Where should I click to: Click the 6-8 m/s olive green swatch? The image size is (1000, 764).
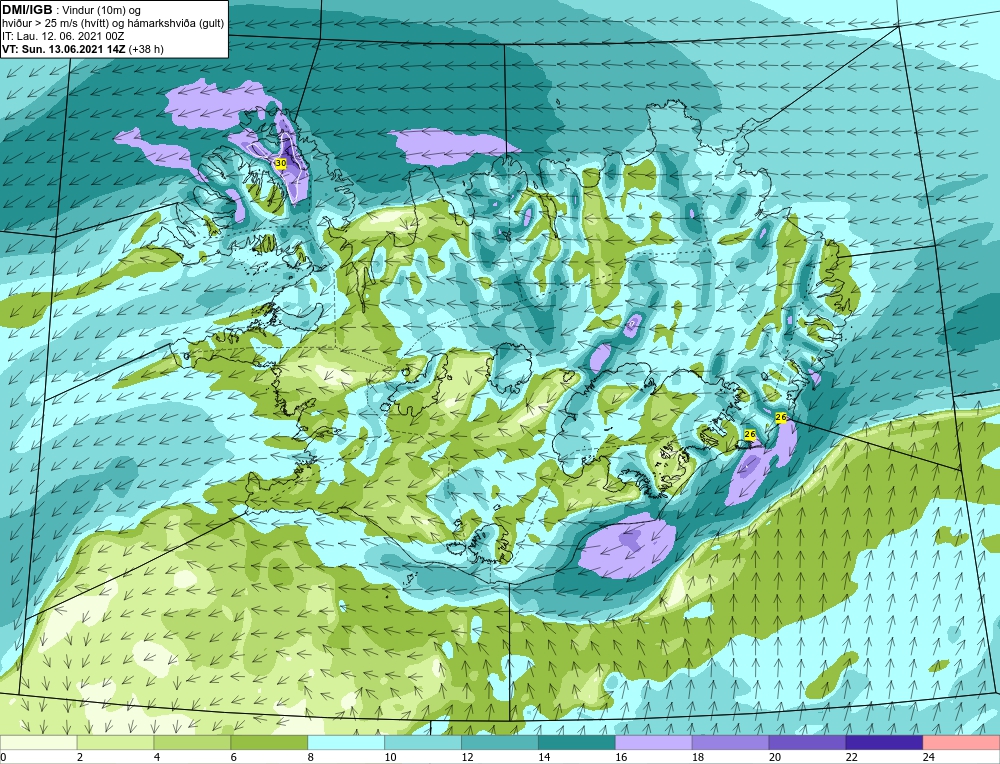(x=269, y=743)
